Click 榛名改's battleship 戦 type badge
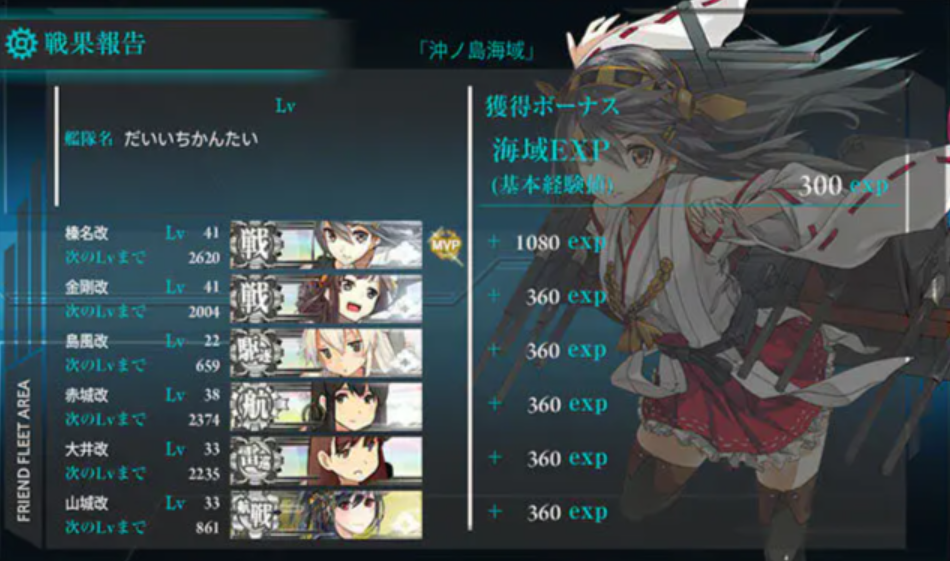 coord(256,244)
